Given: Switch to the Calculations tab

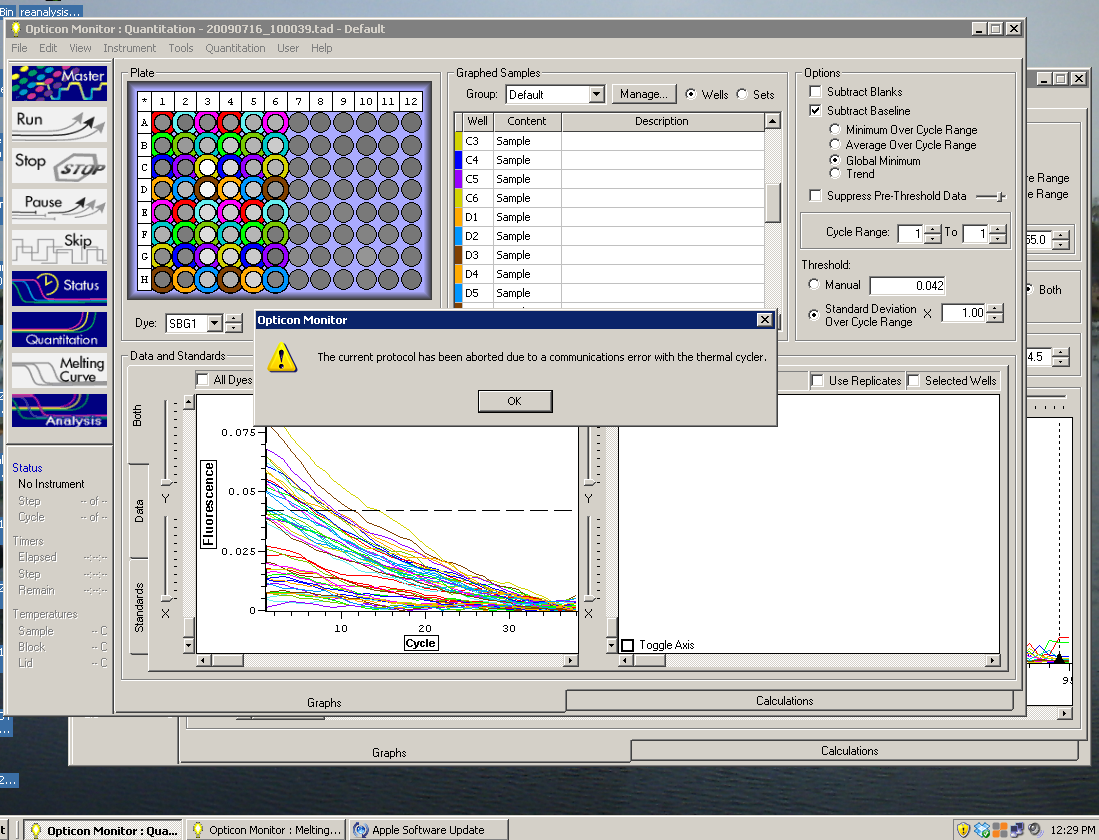Looking at the screenshot, I should pos(784,701).
